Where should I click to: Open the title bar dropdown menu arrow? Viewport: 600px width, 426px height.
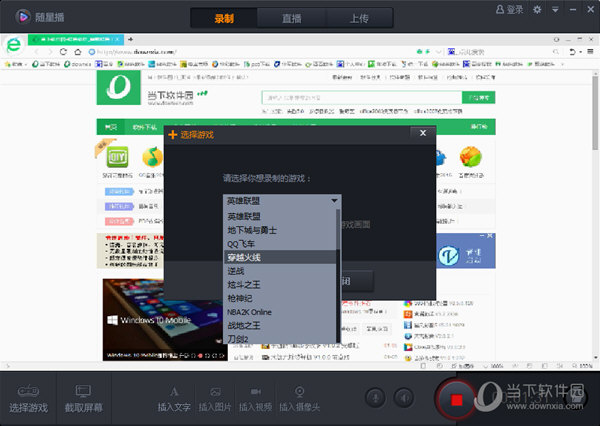(554, 10)
